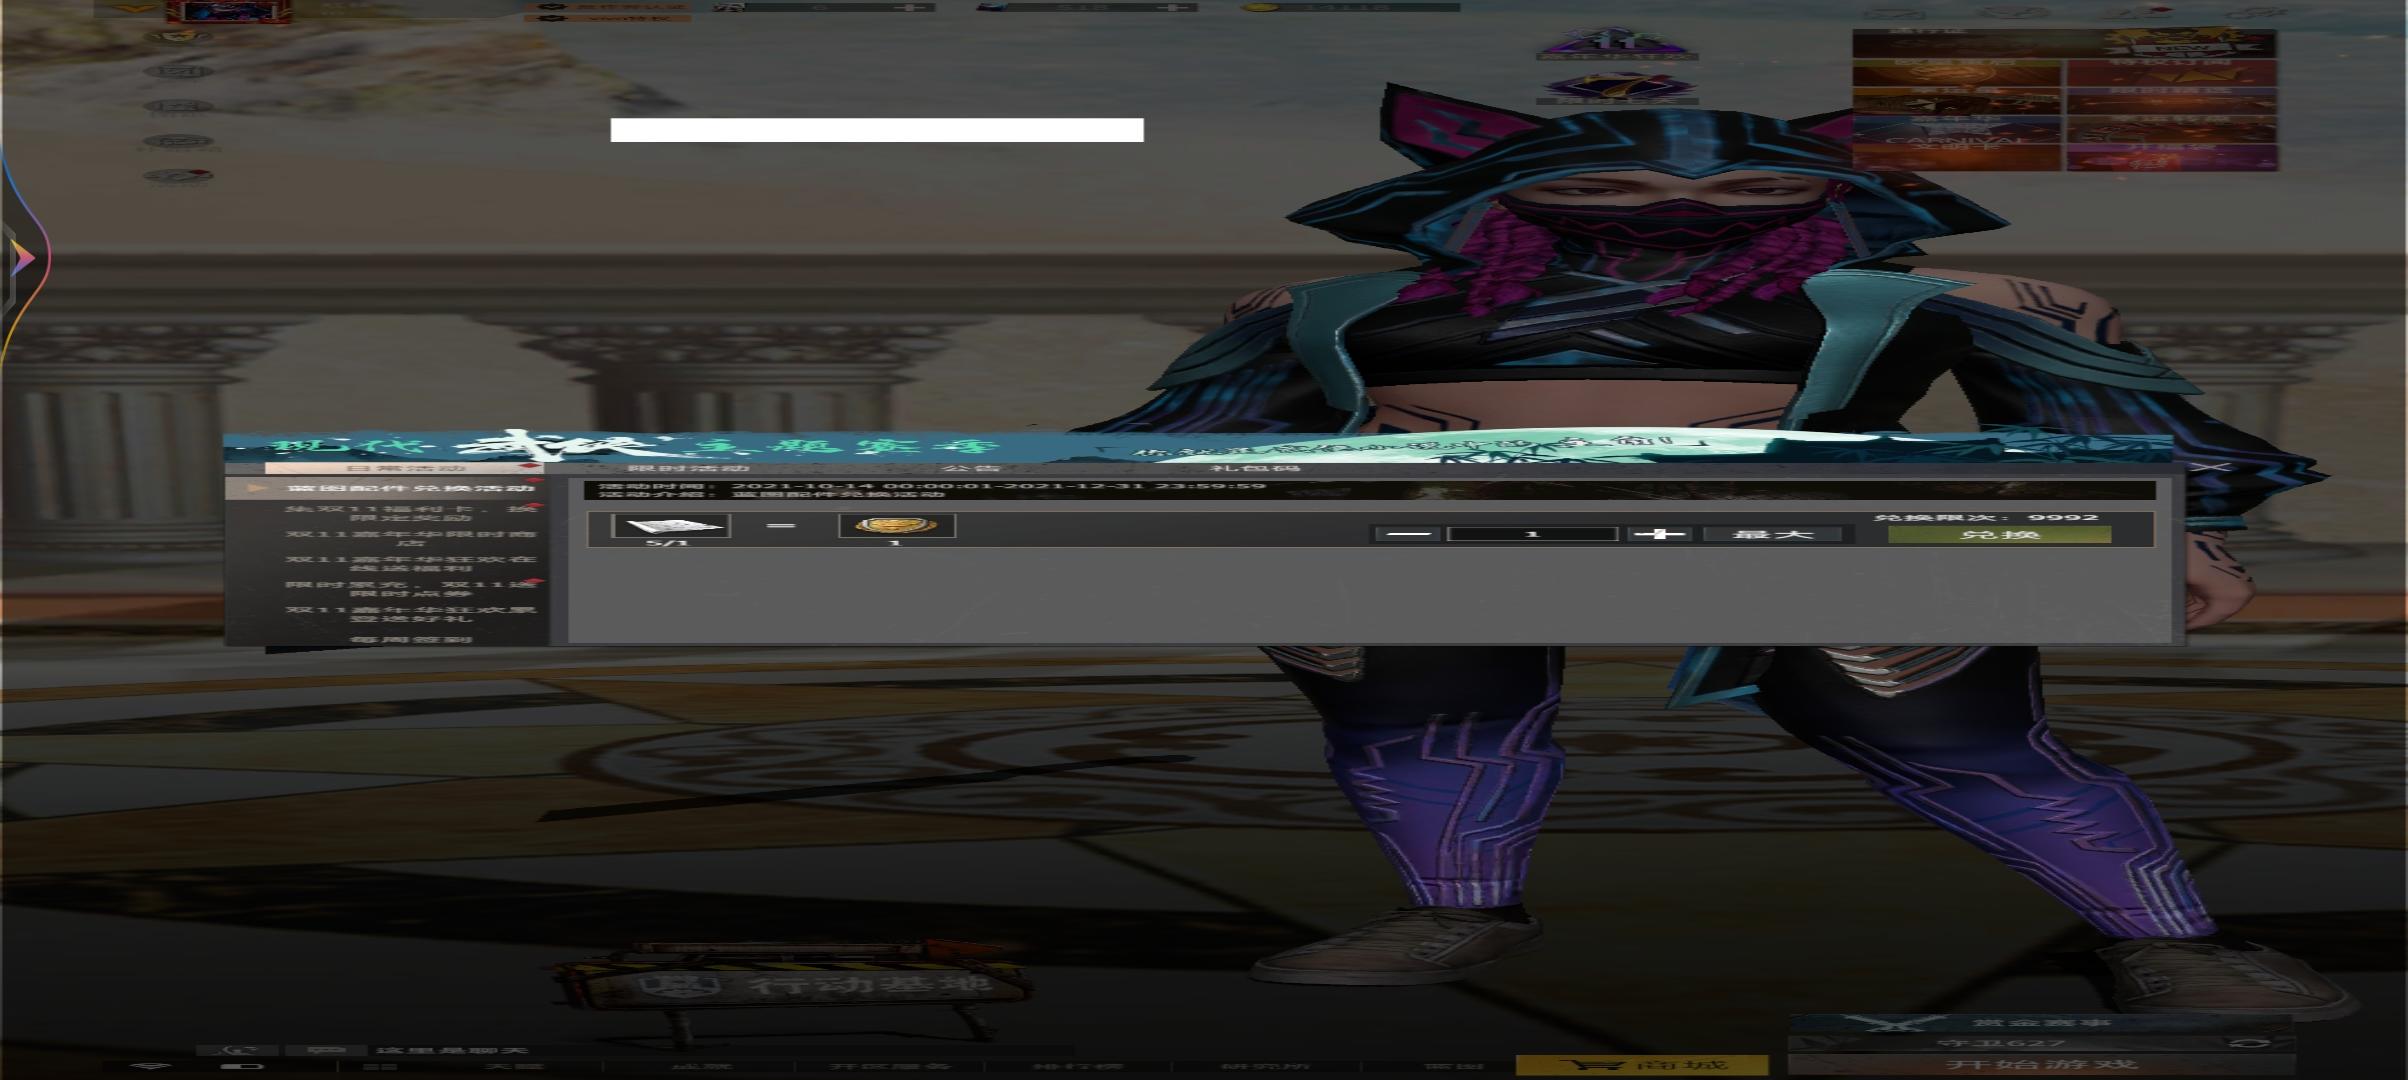Decrease the exchange quantity with minus
Screen dimensions: 2408x1080
(x=1408, y=534)
